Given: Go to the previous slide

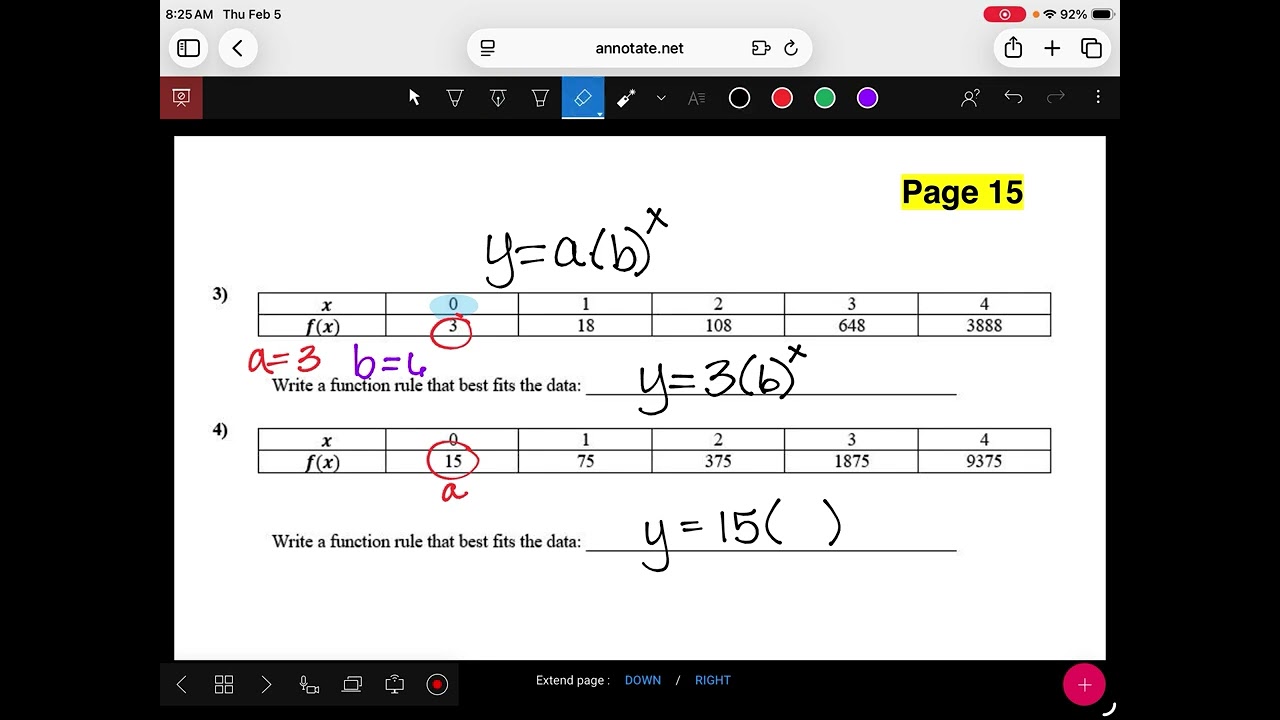Looking at the screenshot, I should (181, 685).
